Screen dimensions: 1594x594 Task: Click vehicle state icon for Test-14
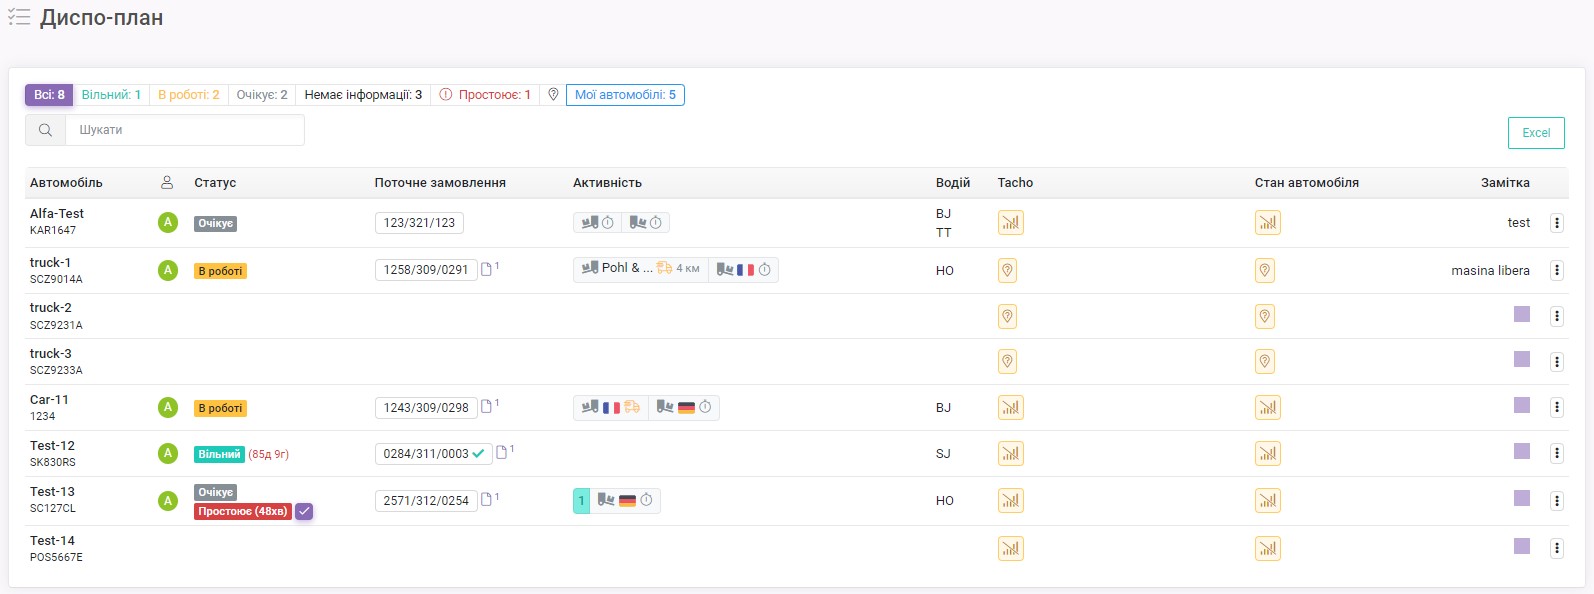pyautogui.click(x=1267, y=549)
